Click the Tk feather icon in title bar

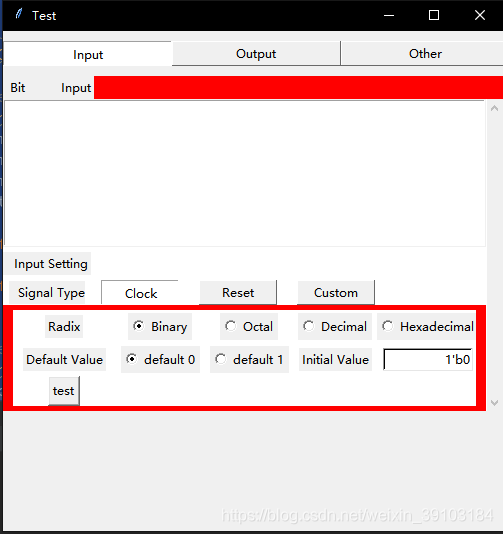point(19,14)
